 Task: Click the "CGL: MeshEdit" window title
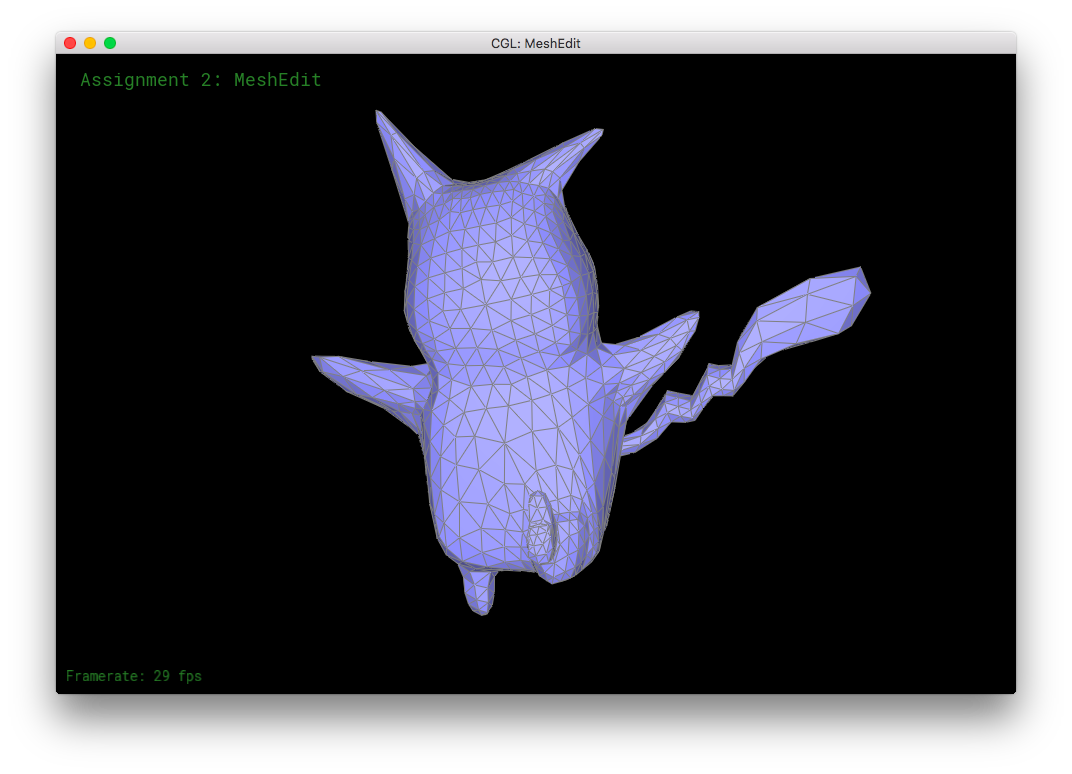point(535,43)
